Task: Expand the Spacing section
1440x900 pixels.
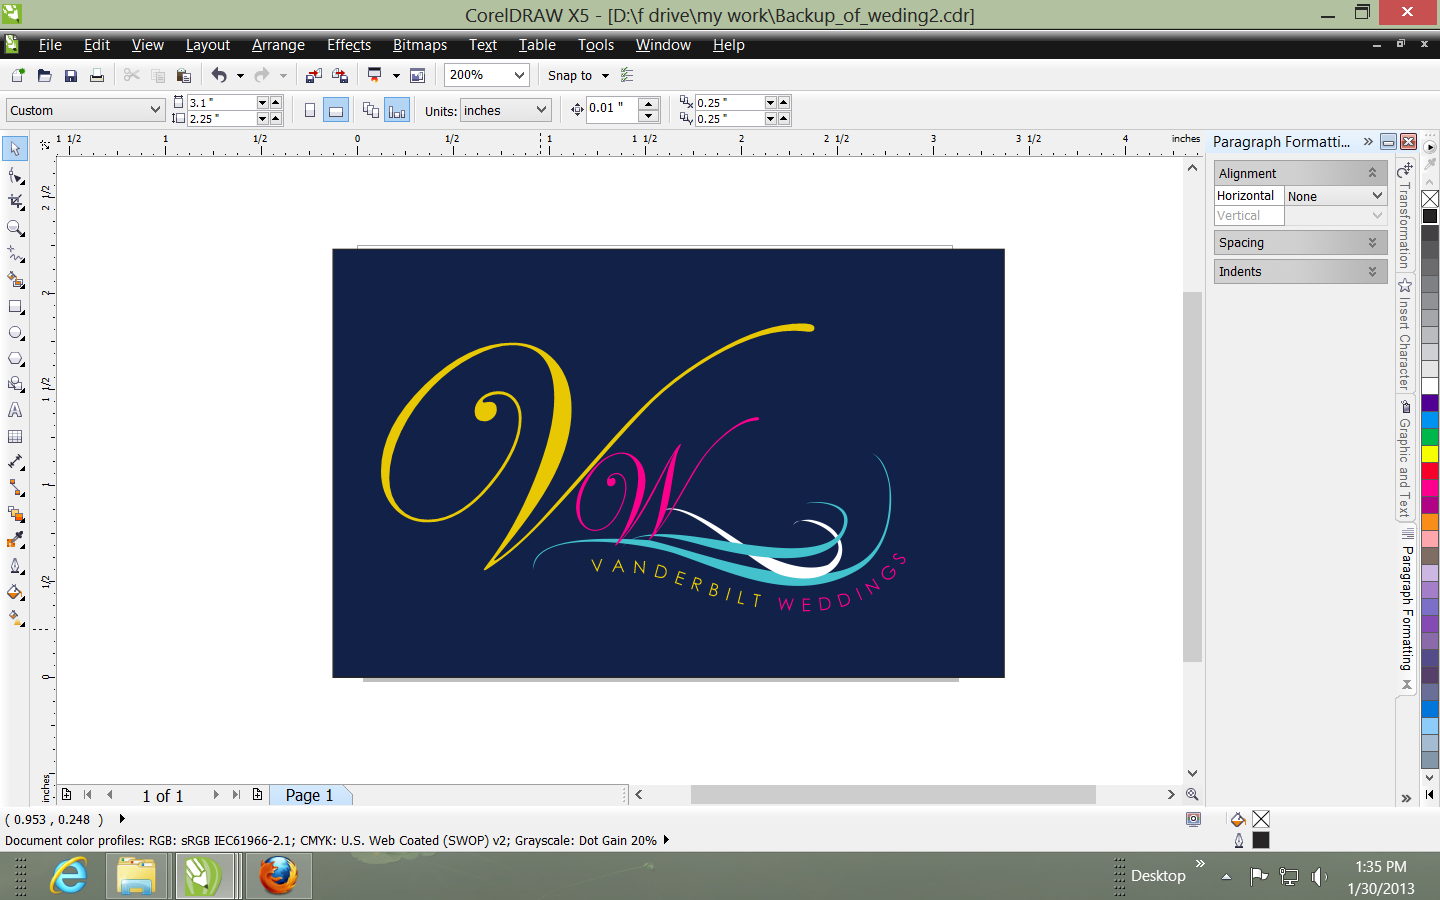Action: tap(1299, 243)
